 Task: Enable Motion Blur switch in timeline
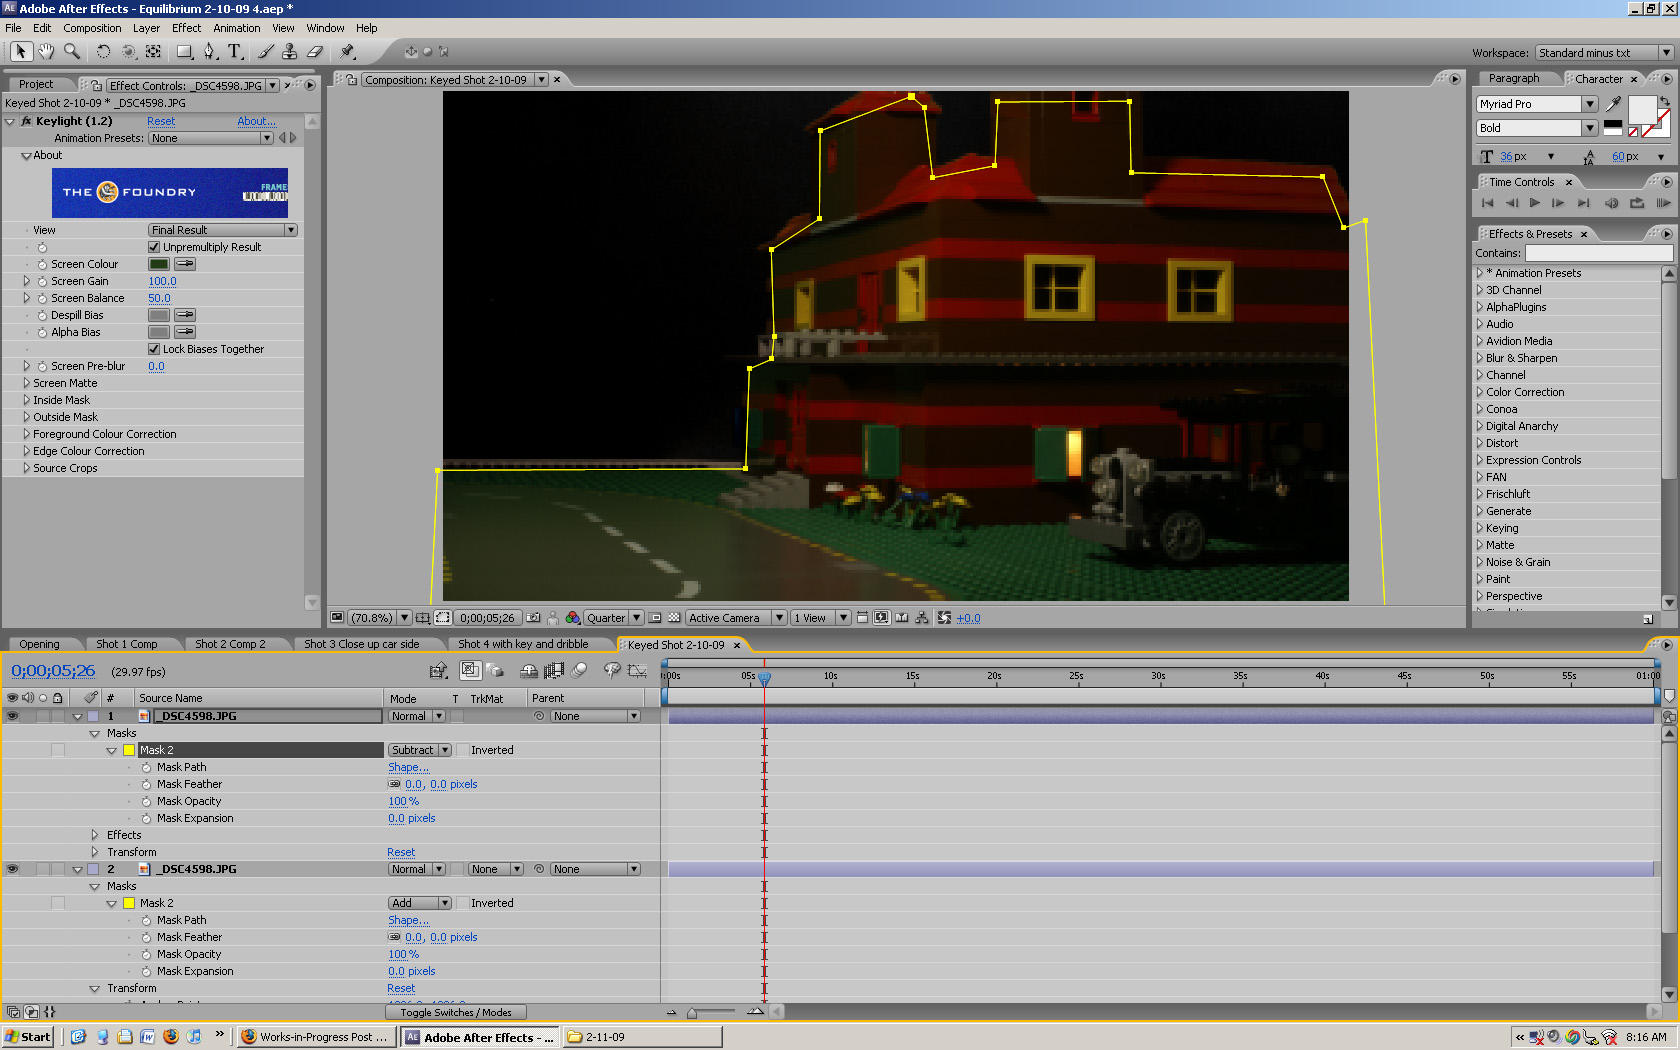(x=579, y=671)
